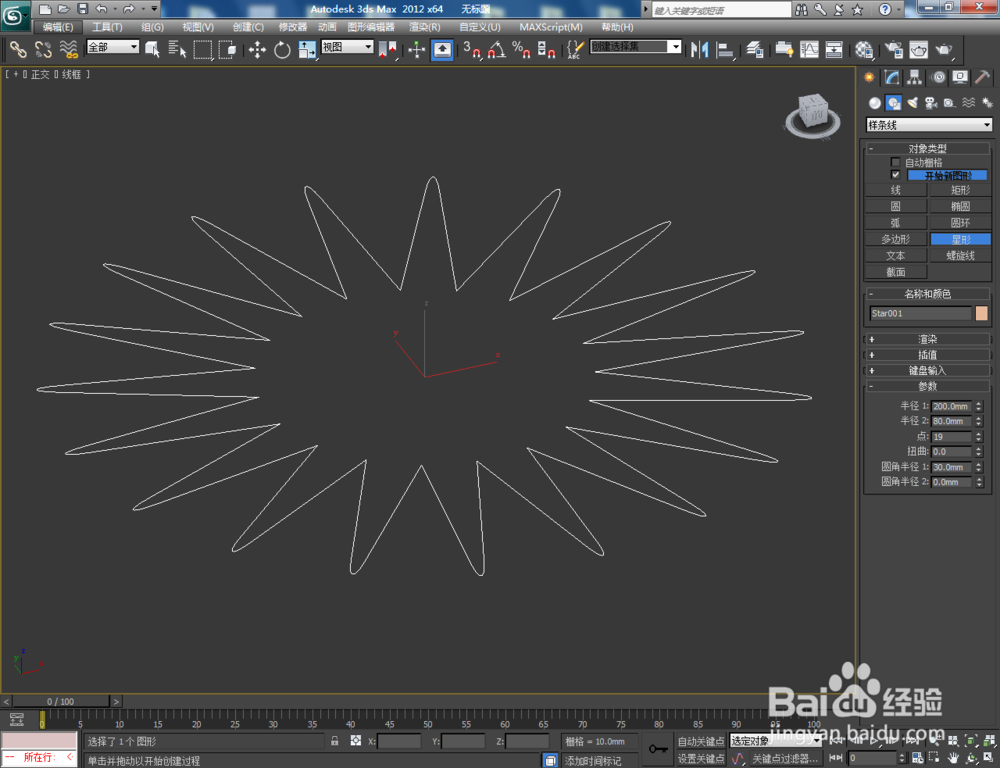Toggle Spinner Snap on the toolbar
The height and width of the screenshot is (768, 1000).
click(546, 49)
